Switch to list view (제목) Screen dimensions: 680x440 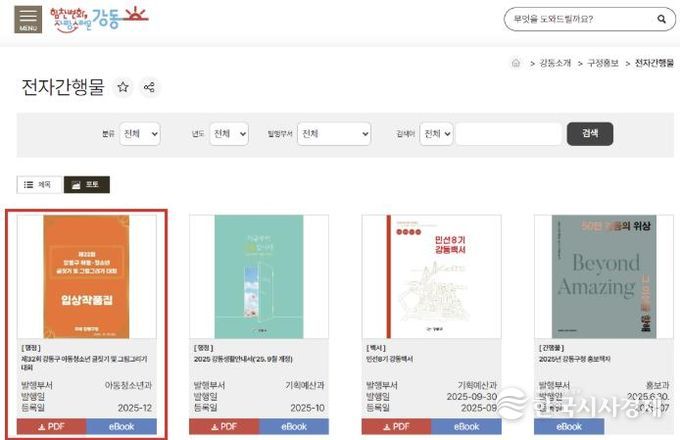coord(37,185)
